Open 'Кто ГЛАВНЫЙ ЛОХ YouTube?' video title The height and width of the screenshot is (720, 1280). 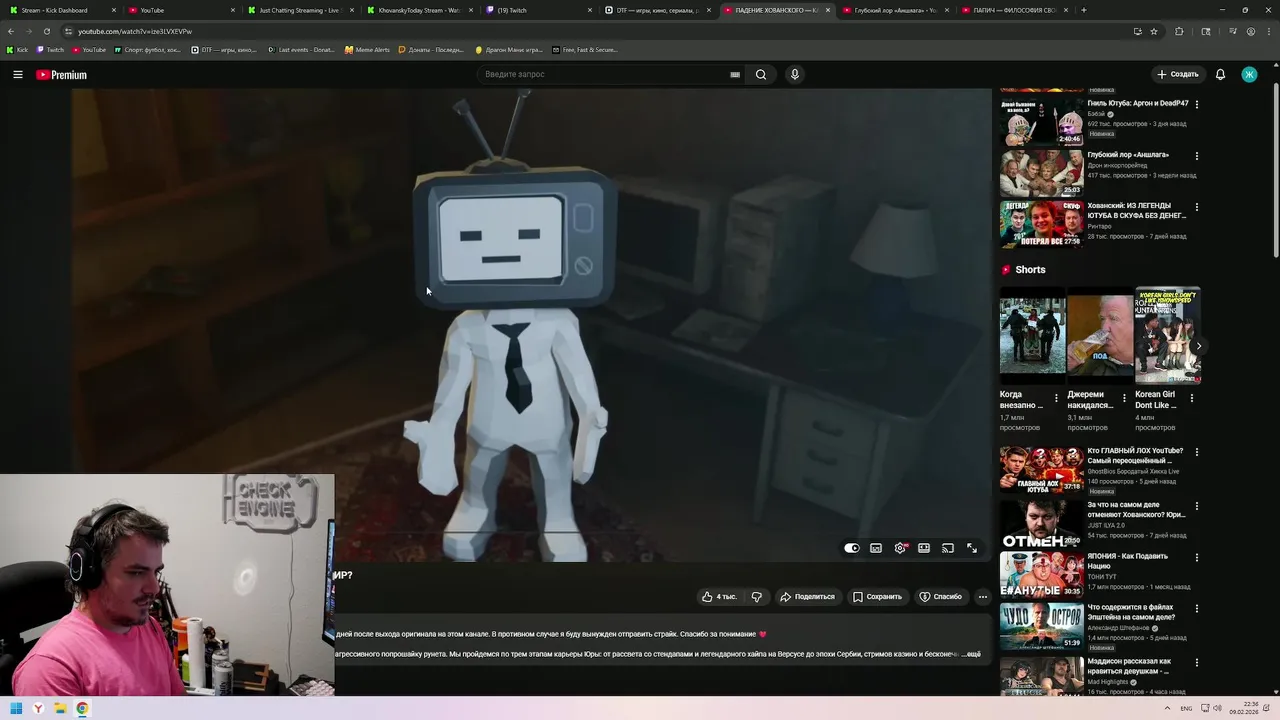coord(1135,456)
